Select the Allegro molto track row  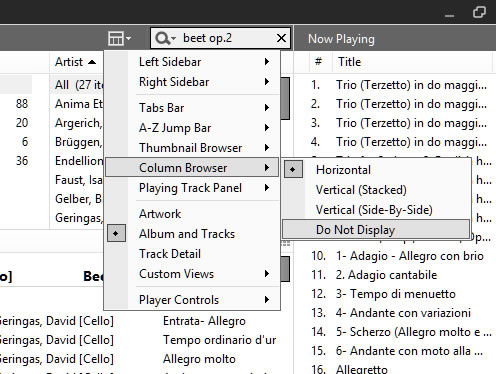click(199, 359)
